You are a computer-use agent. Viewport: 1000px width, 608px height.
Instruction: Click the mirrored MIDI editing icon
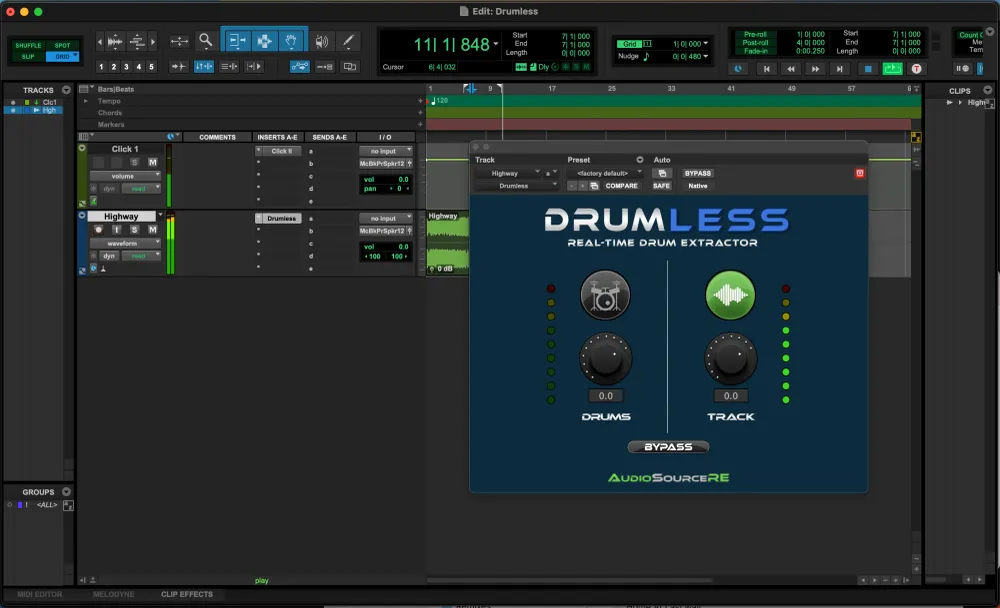tap(325, 66)
